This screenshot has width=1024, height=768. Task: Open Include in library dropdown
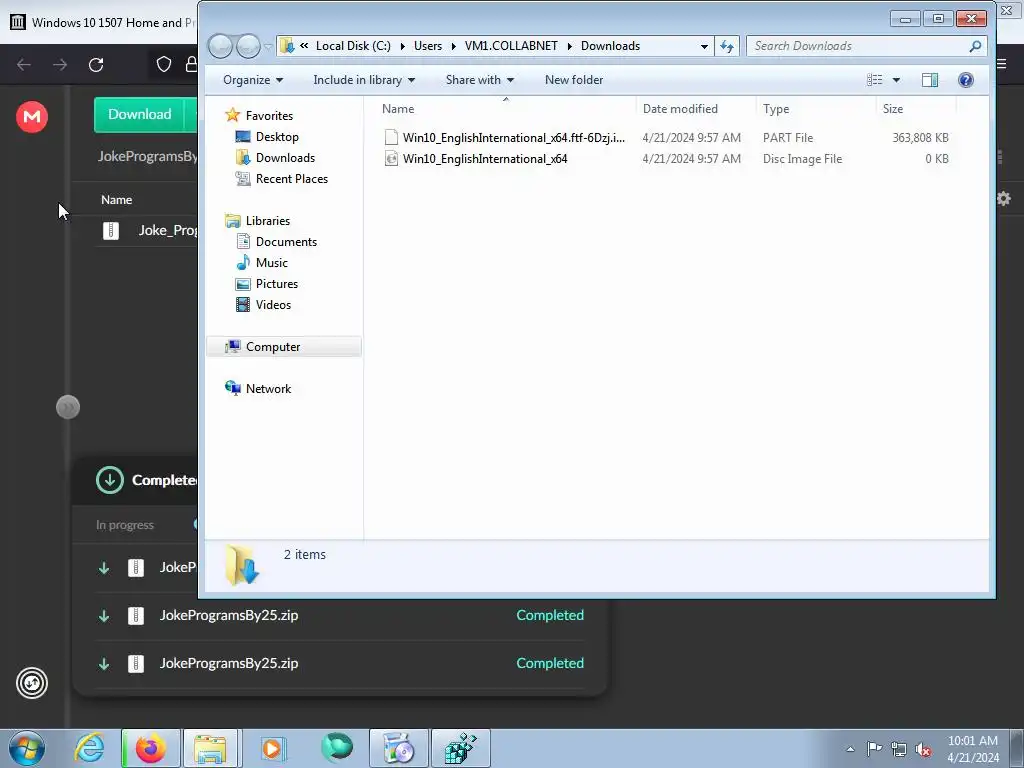pos(364,80)
